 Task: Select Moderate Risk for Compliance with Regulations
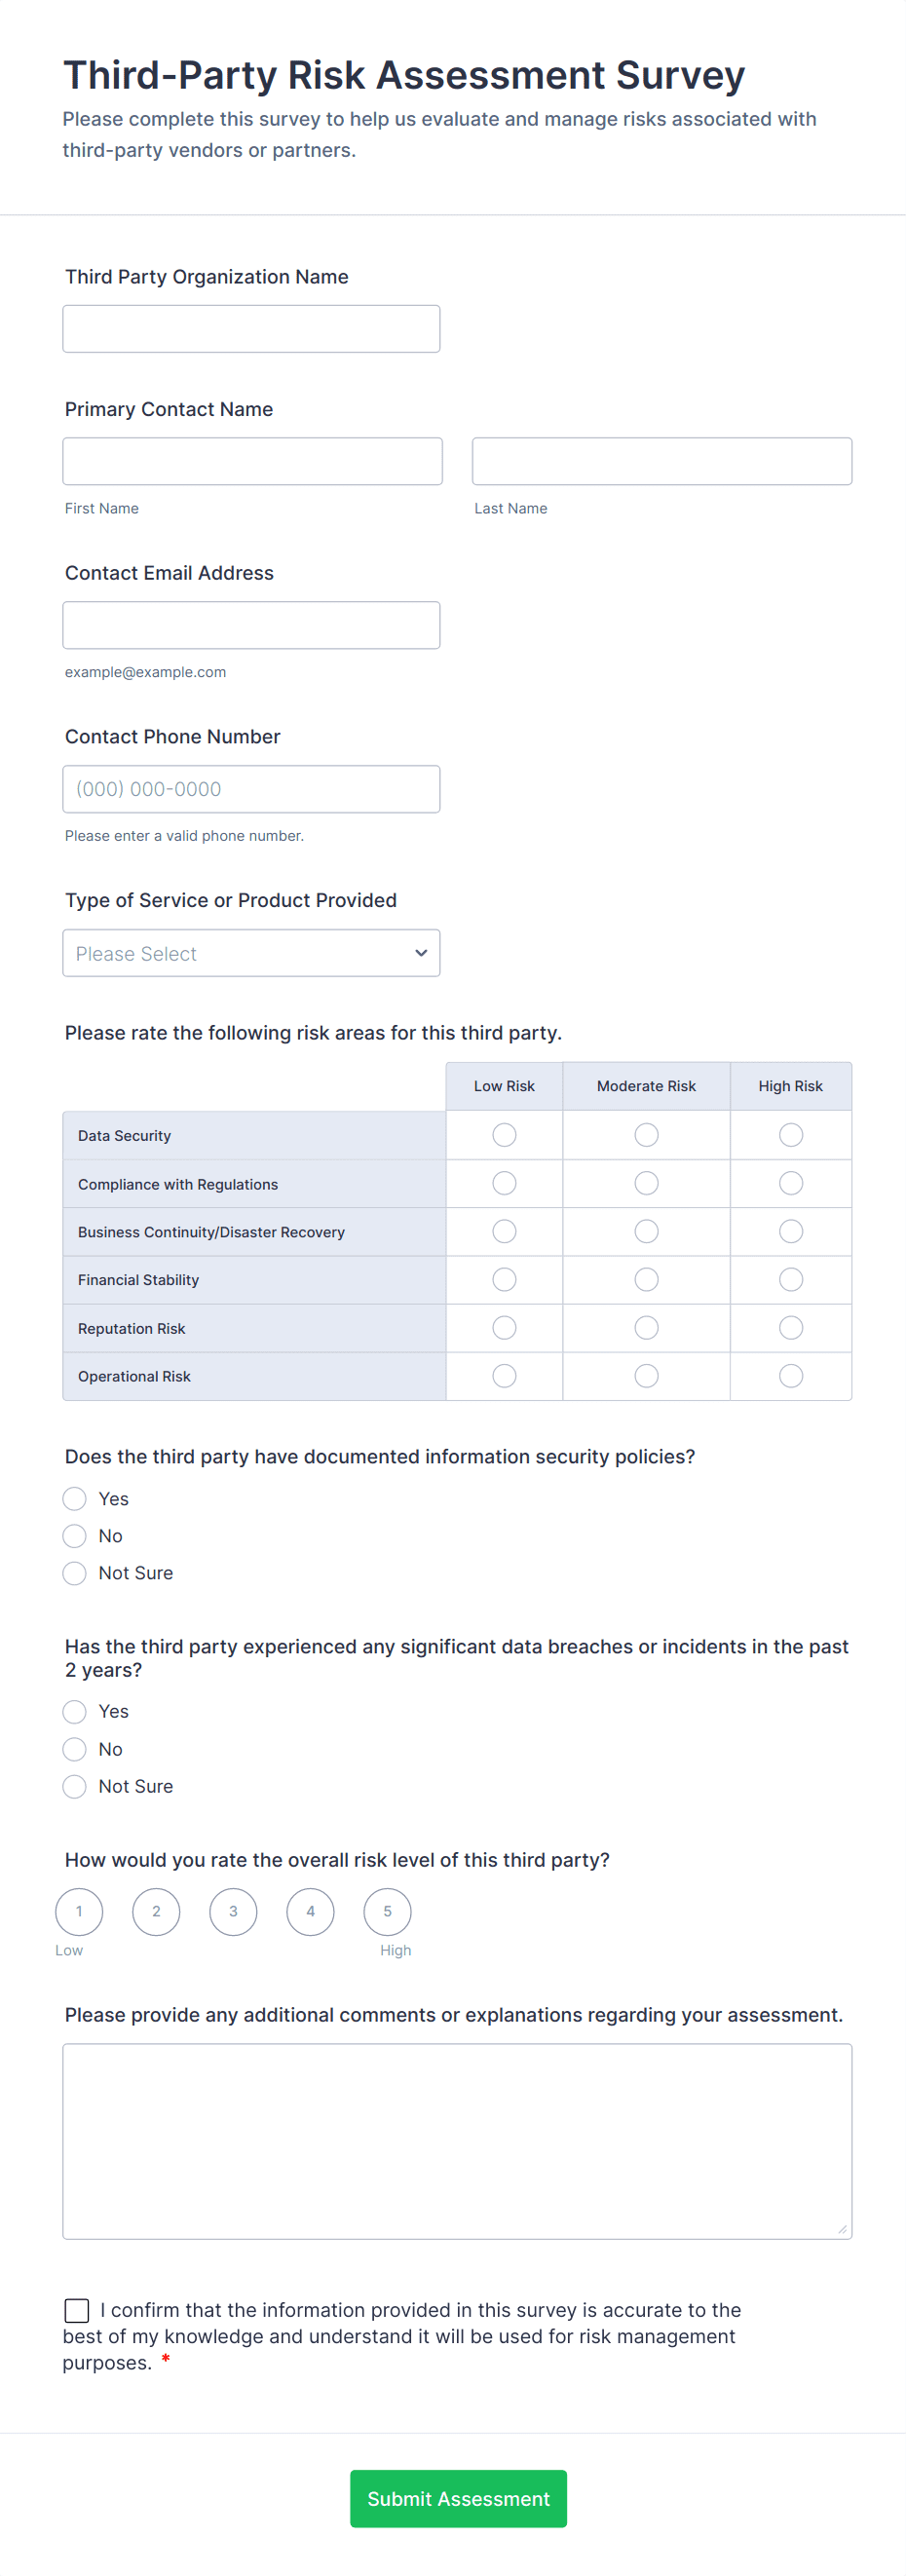tap(646, 1183)
